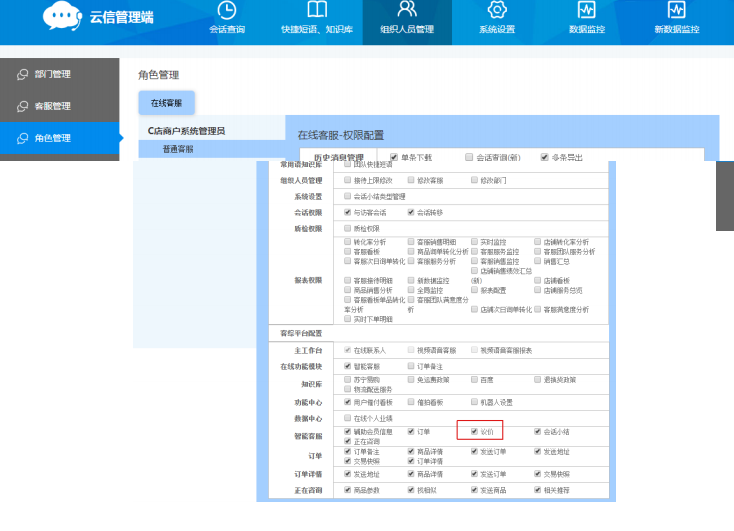The height and width of the screenshot is (531, 734).
Task: Select 客服管理 in the sidebar
Action: point(52,106)
